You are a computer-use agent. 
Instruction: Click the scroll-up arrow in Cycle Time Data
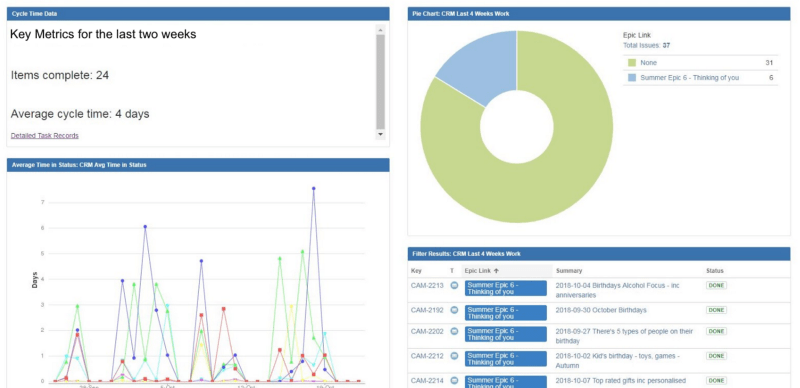[x=380, y=30]
